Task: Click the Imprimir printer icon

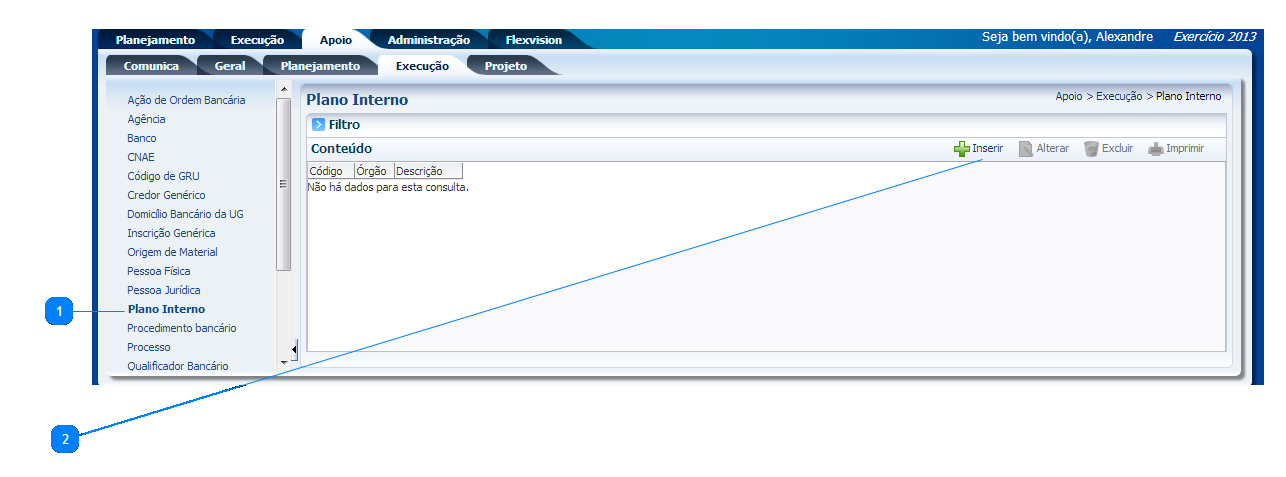Action: [x=1155, y=149]
